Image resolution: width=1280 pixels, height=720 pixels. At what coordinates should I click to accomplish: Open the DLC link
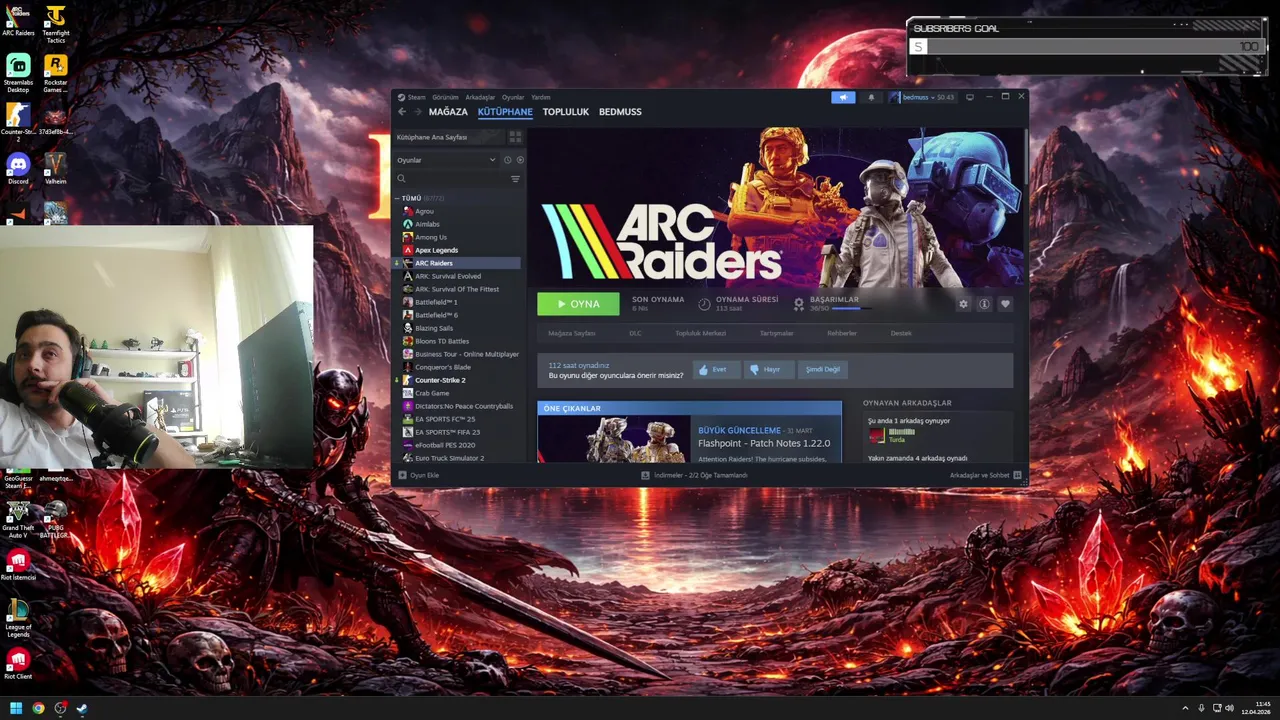click(x=635, y=333)
